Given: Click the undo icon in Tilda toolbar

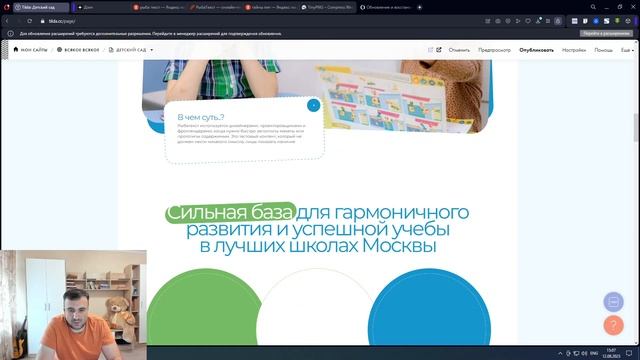Looking at the screenshot, I should [x=430, y=50].
